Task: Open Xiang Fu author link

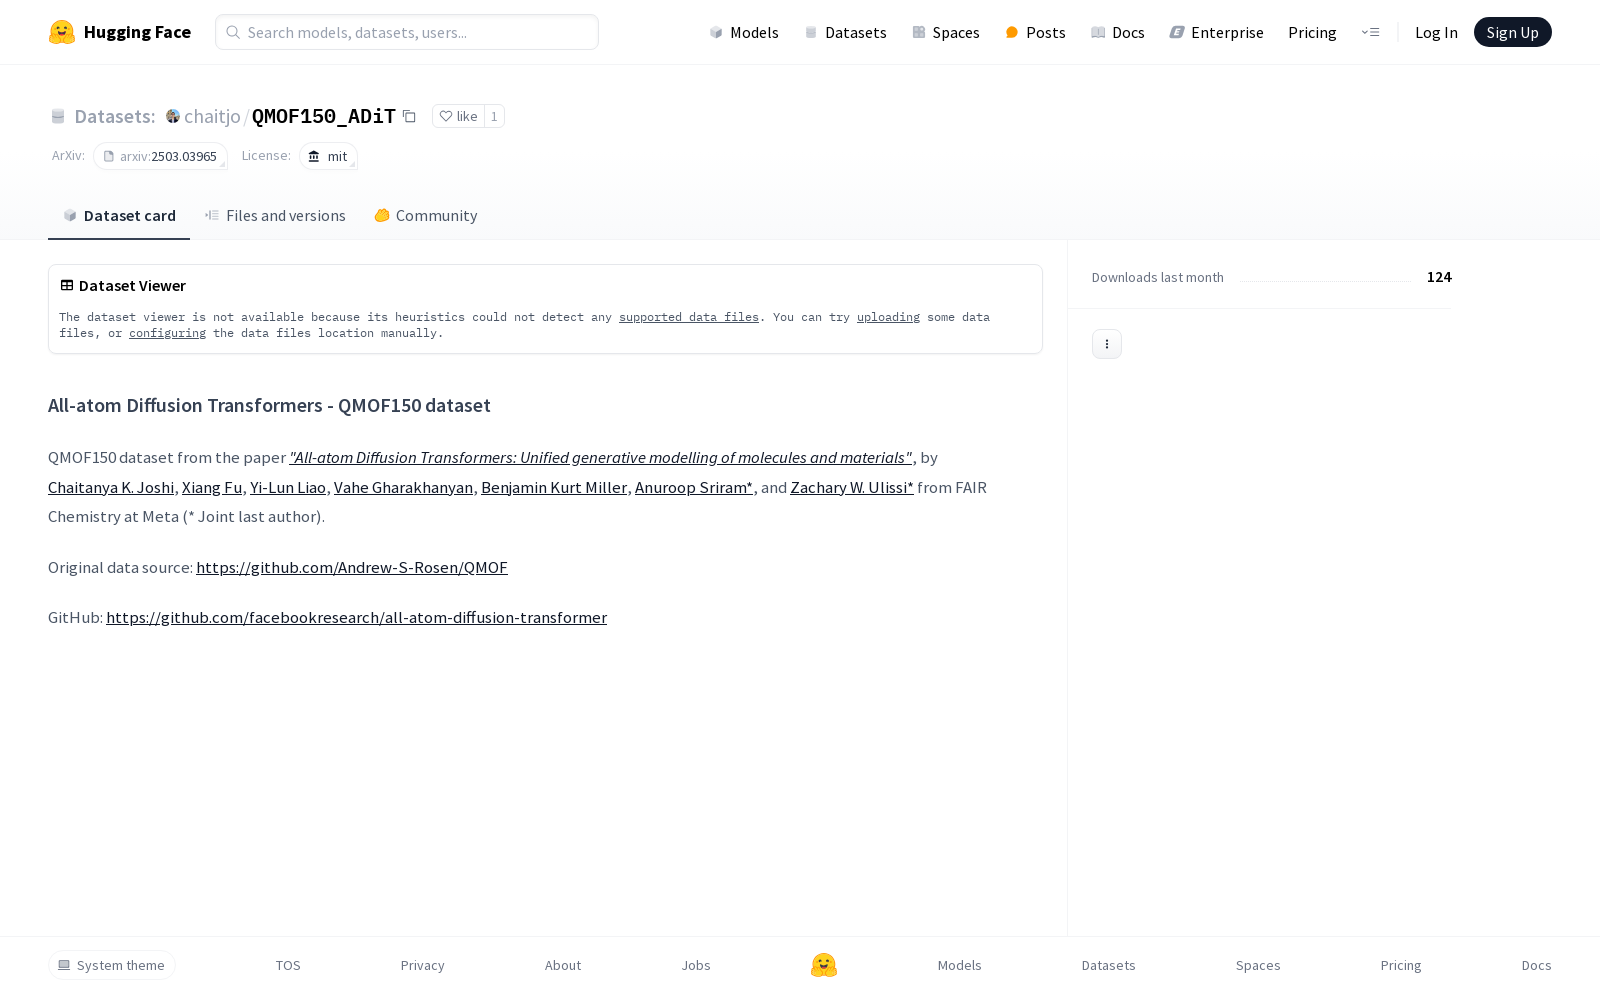Action: point(212,487)
